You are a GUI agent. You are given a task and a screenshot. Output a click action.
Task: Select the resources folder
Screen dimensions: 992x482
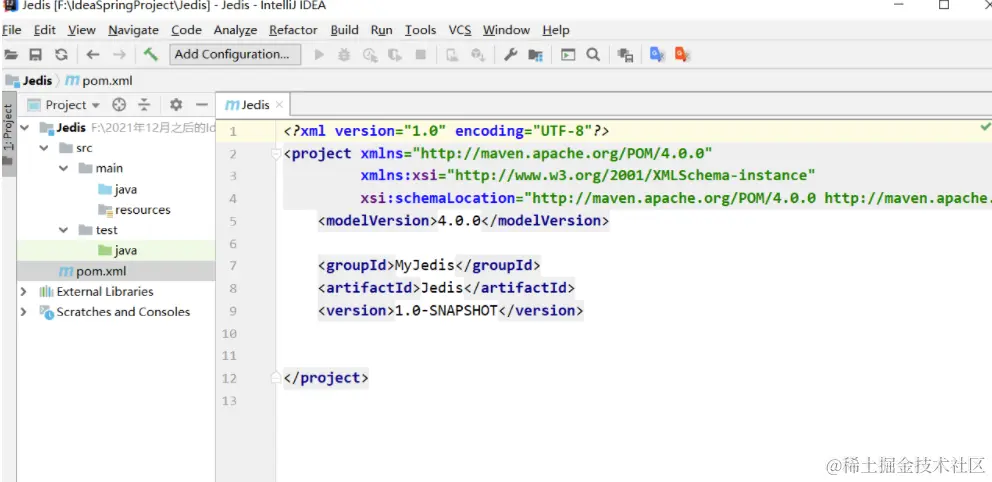pyautogui.click(x=134, y=210)
